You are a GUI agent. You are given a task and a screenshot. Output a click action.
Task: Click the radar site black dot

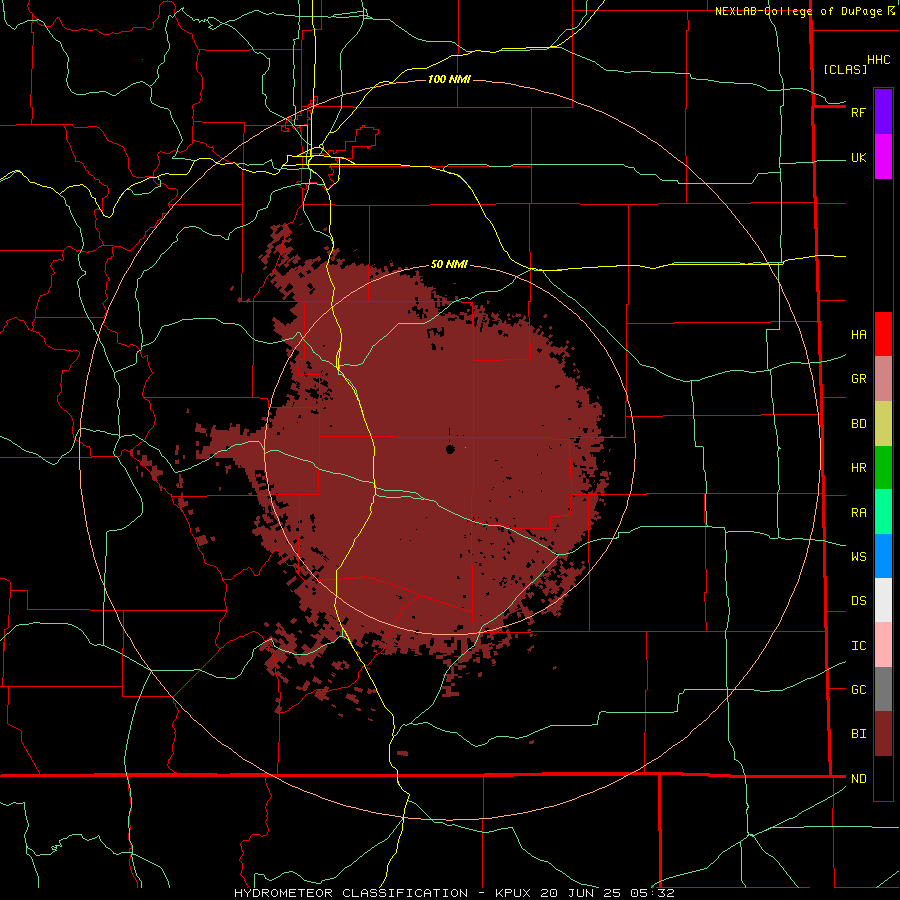click(450, 449)
